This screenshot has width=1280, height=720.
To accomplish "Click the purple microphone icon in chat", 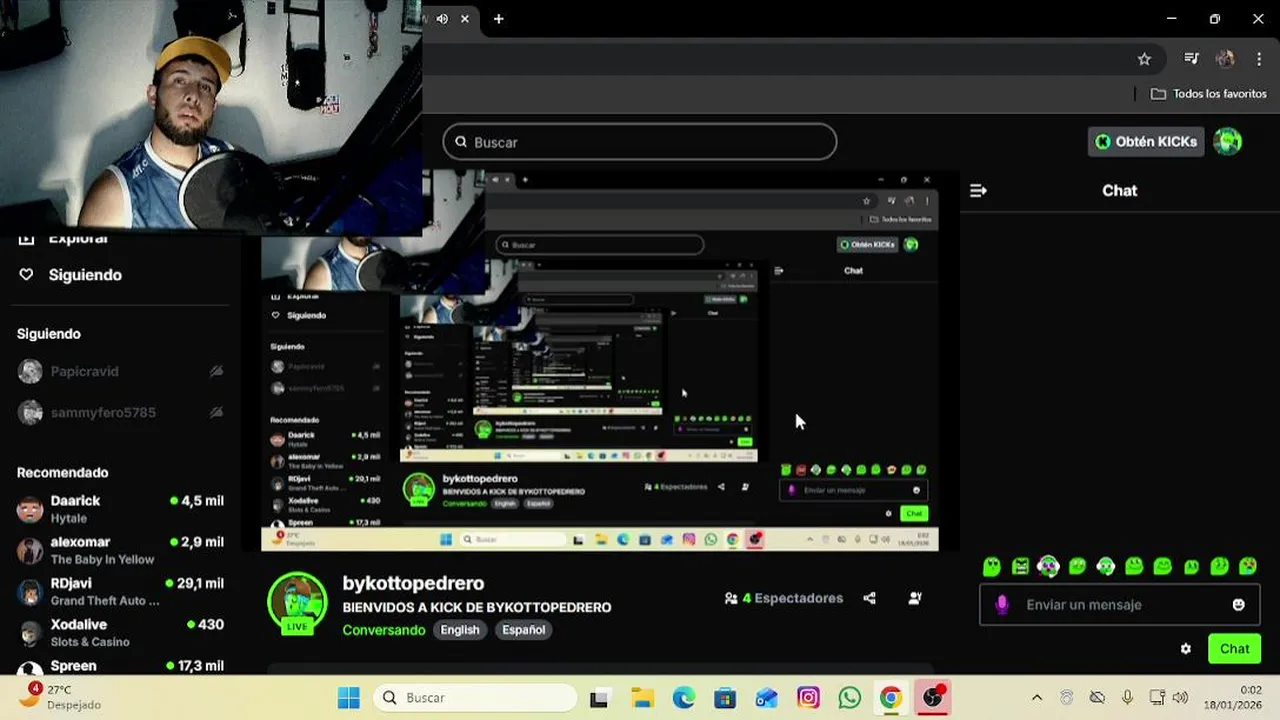I will (1002, 605).
